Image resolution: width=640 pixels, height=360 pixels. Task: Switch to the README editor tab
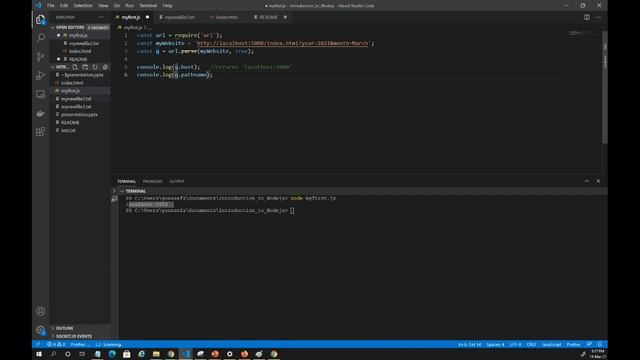point(269,17)
